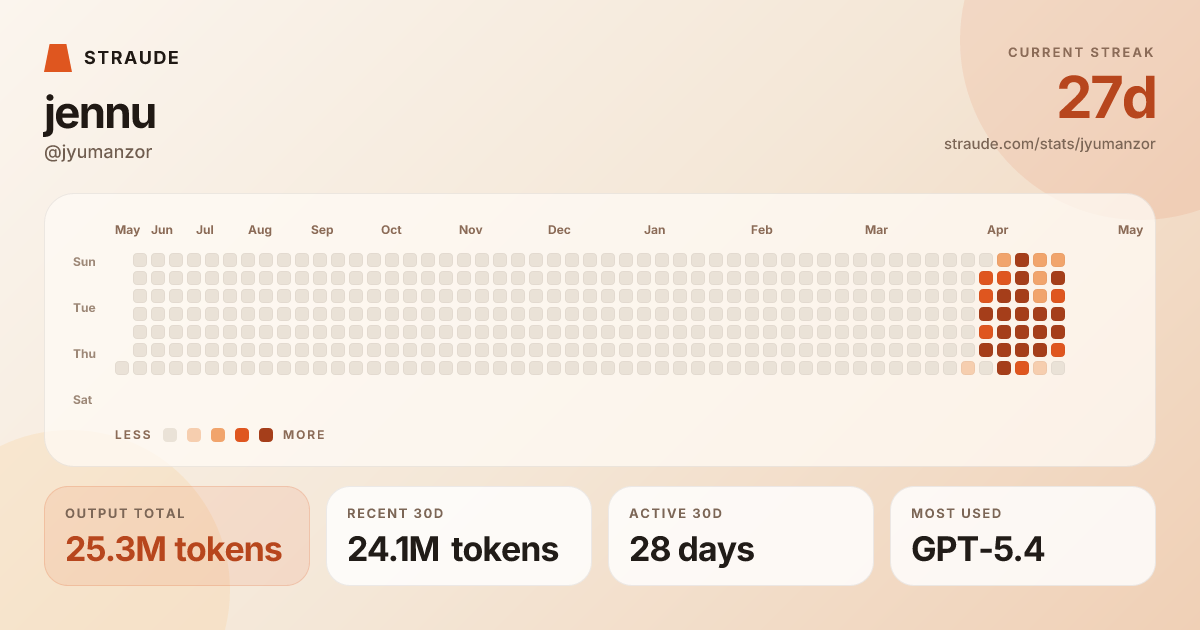Select the Output Total 25.3M tokens card
Viewport: 1200px width, 630px height.
(x=177, y=536)
